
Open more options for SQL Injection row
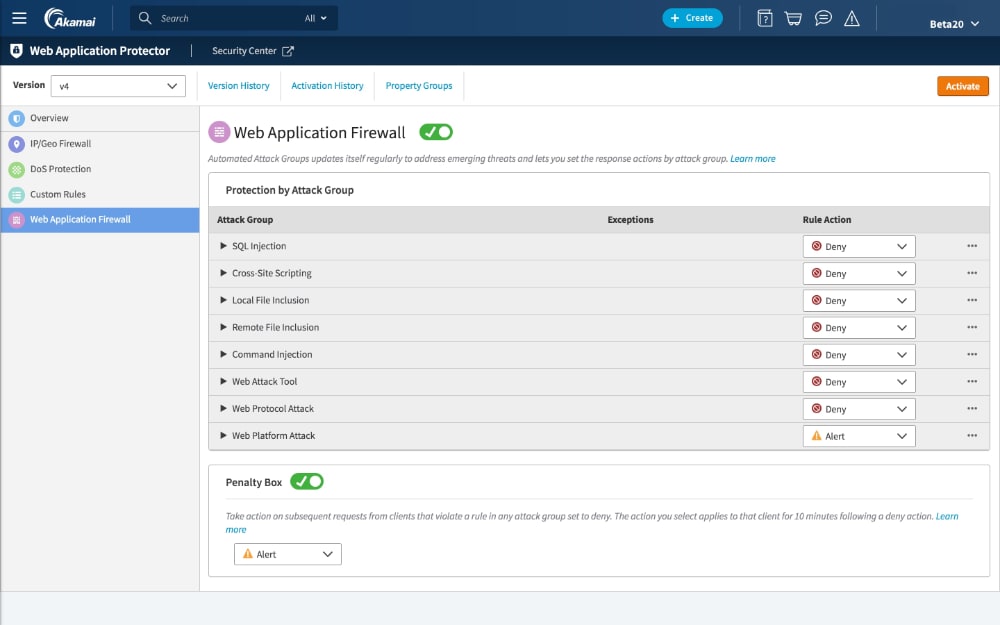(x=971, y=246)
